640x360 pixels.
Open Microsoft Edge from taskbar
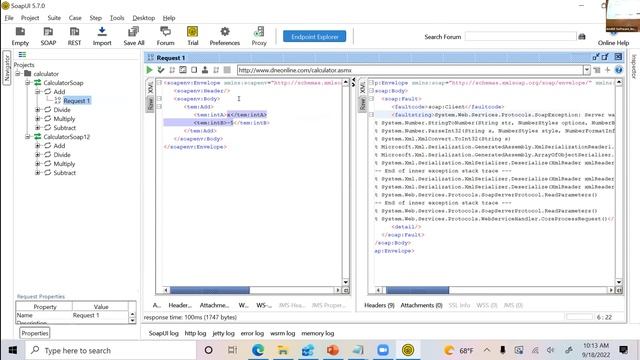[x=258, y=350]
